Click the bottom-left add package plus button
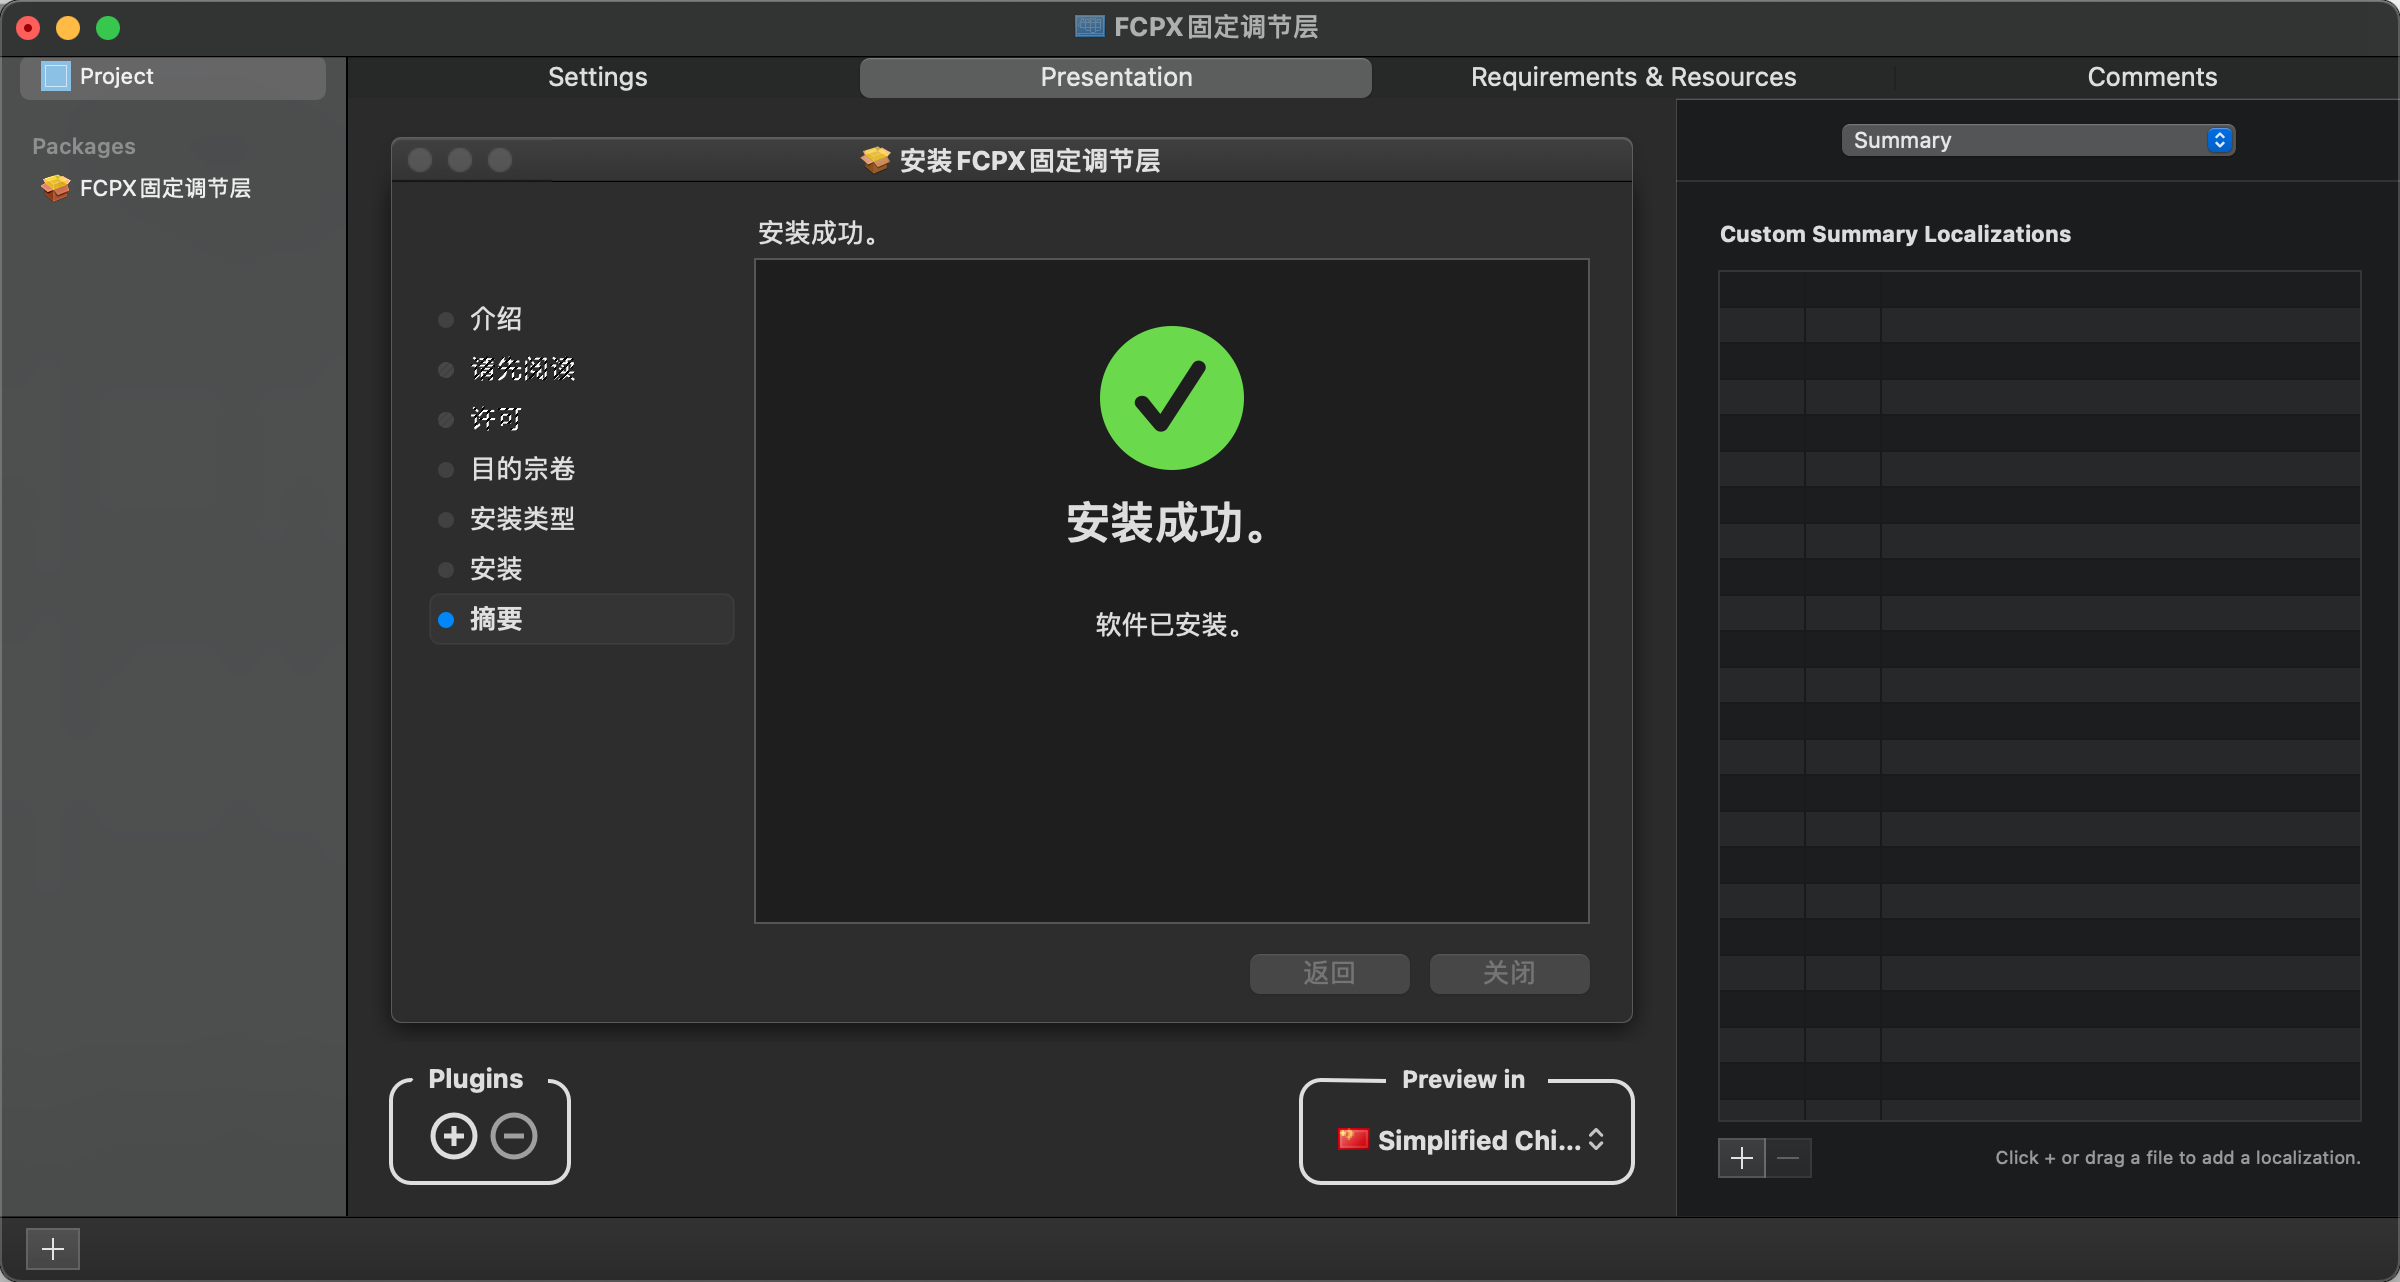The width and height of the screenshot is (2400, 1282). [53, 1249]
